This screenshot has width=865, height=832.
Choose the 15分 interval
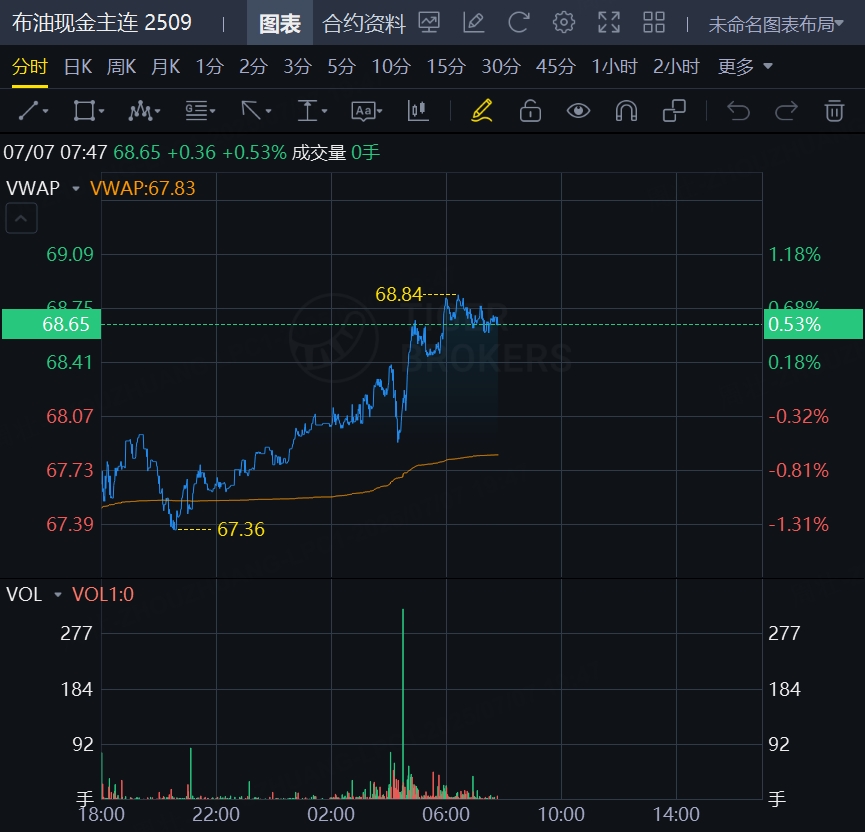click(446, 67)
